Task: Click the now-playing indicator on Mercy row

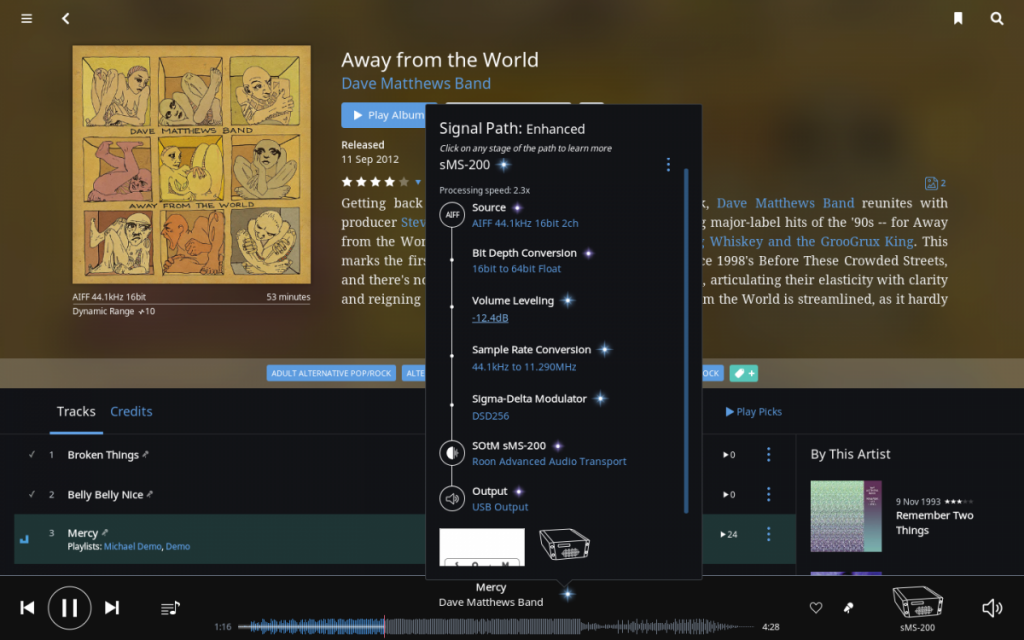Action: 24,539
